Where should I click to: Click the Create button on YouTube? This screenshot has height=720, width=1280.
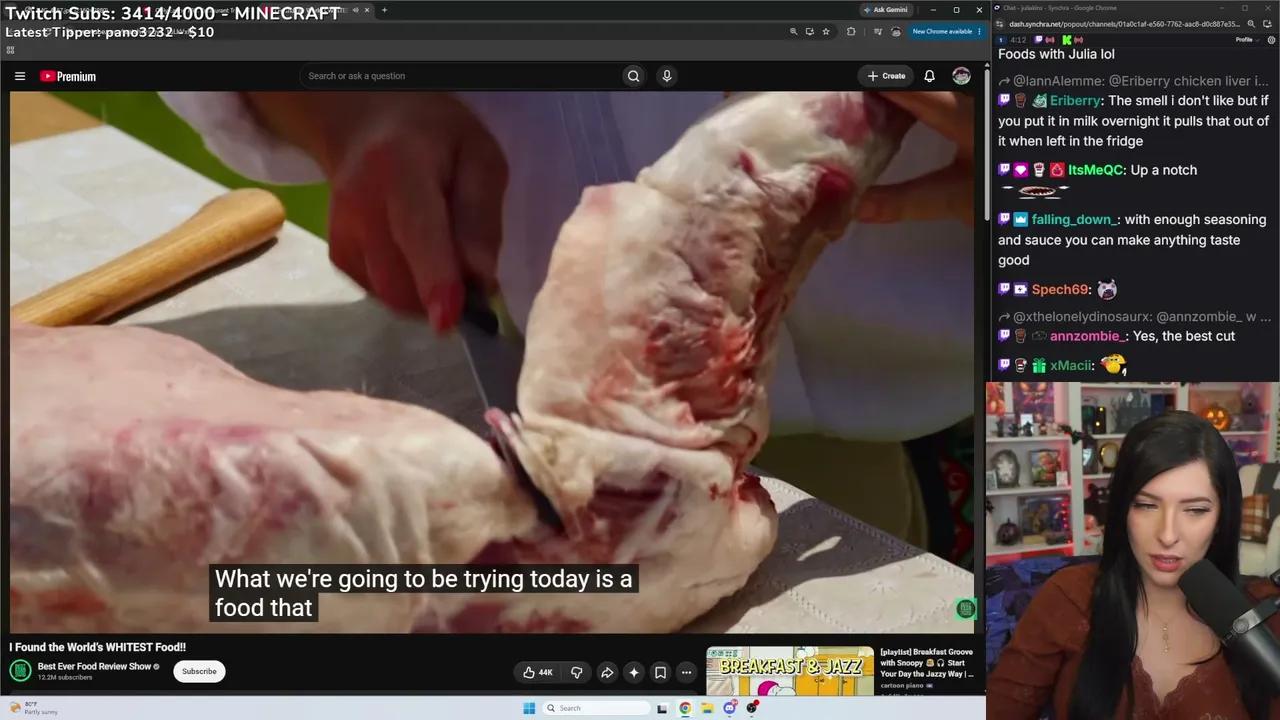click(x=886, y=76)
